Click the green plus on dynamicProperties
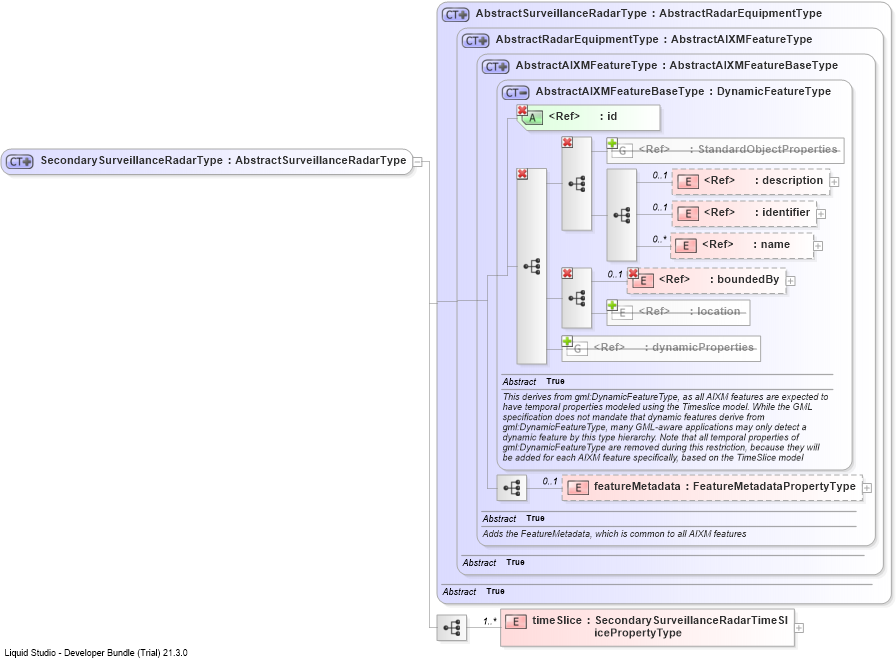The image size is (896, 658). click(567, 341)
